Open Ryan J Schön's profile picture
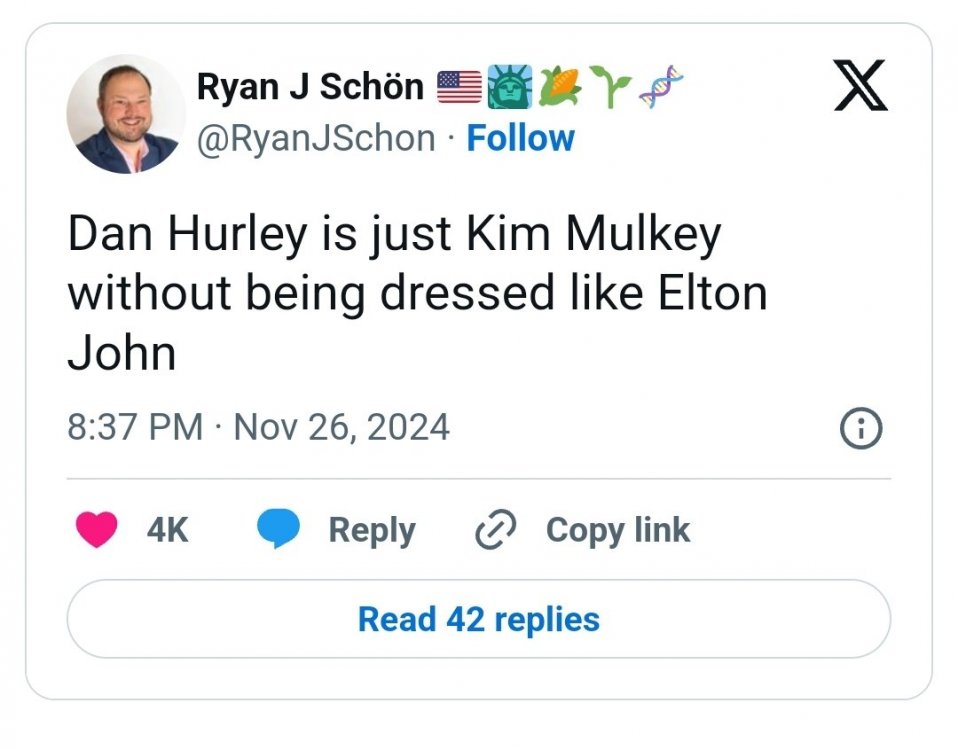This screenshot has height=750, width=958. click(125, 114)
